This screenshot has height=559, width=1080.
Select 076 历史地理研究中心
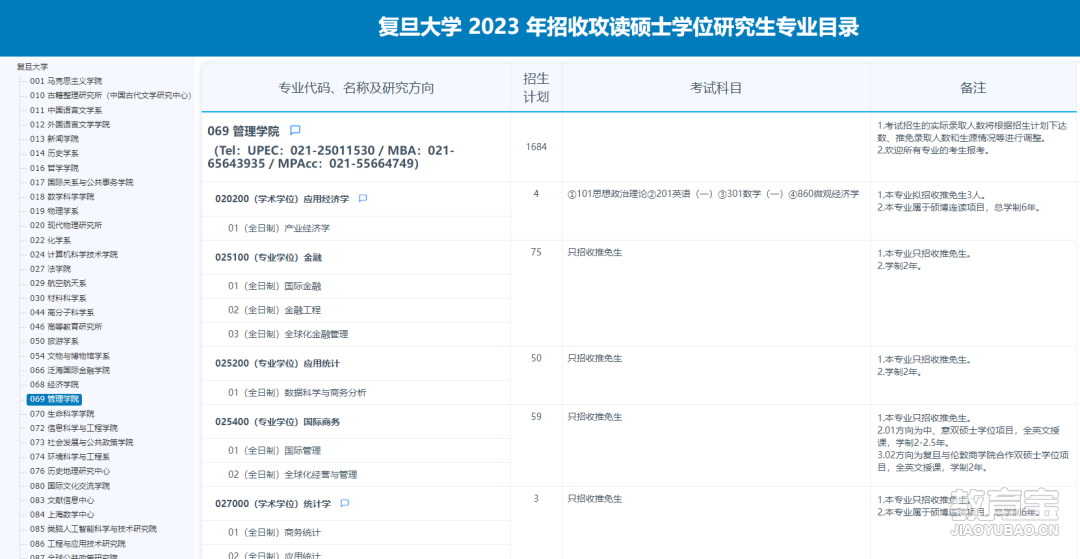click(70, 472)
